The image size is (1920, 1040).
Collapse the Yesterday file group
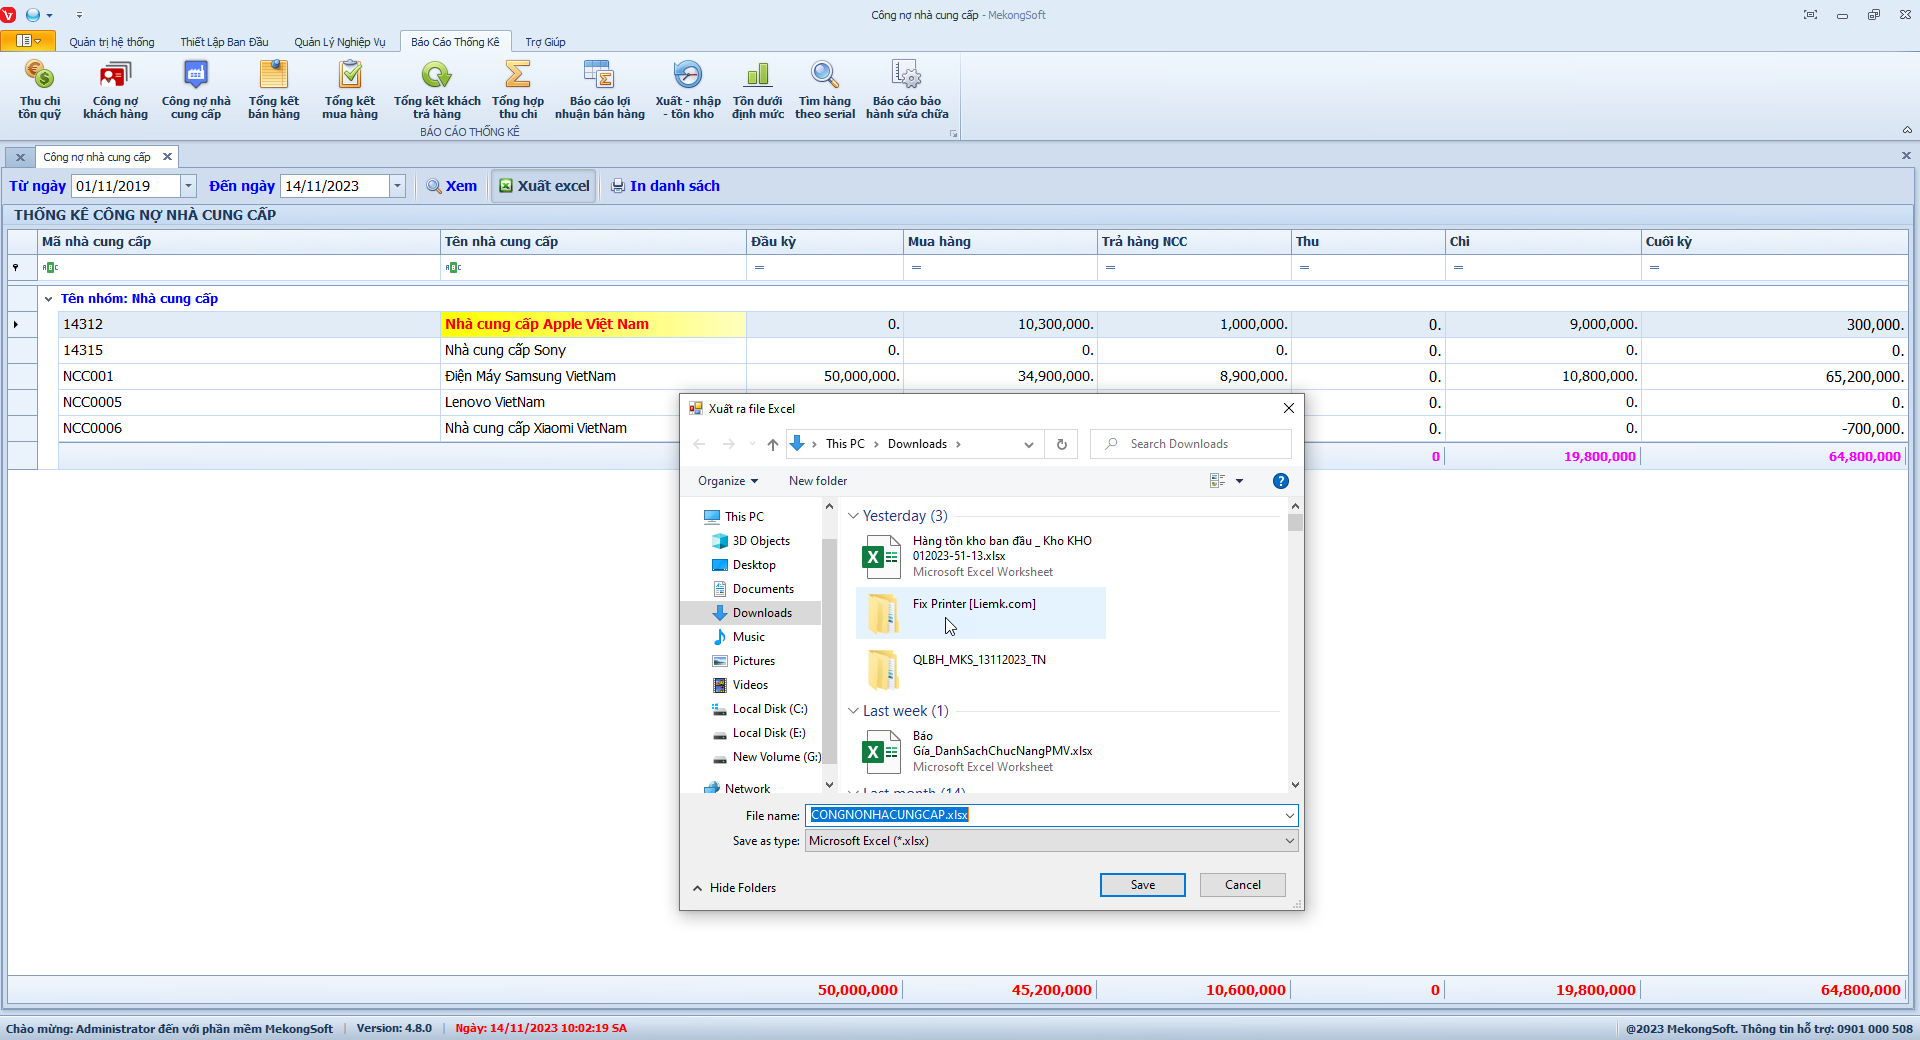pyautogui.click(x=853, y=516)
